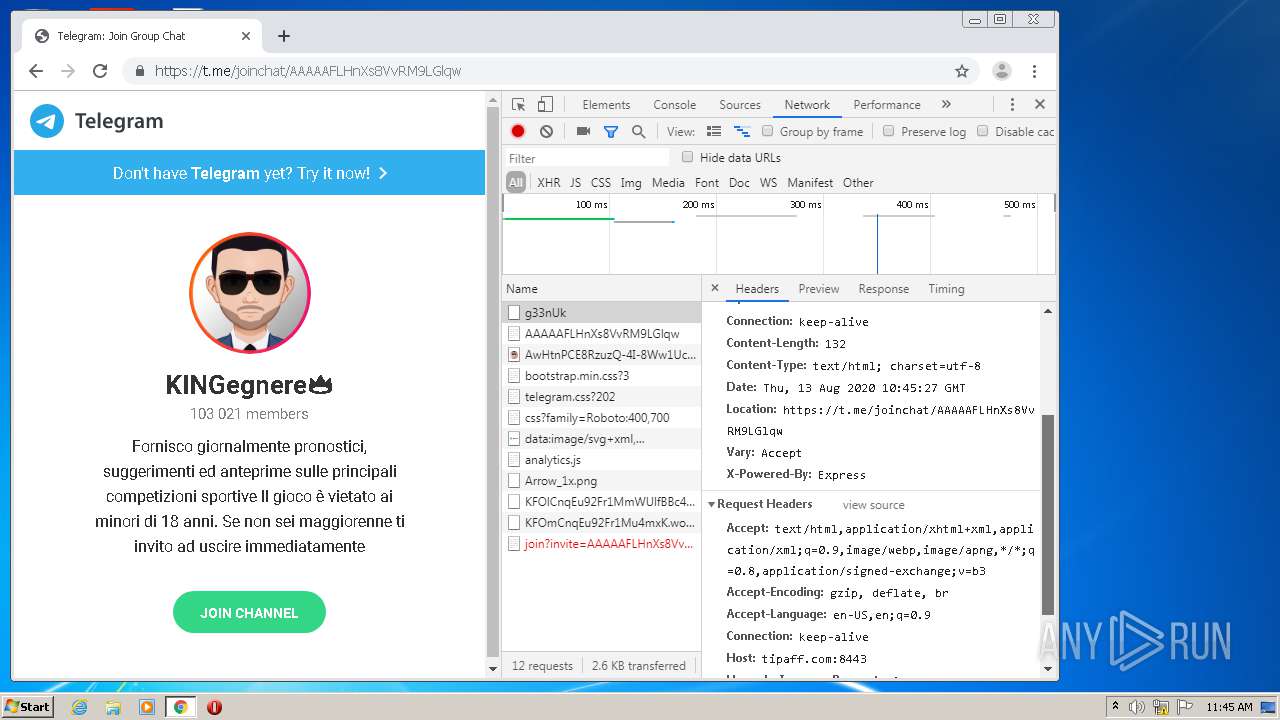Image resolution: width=1280 pixels, height=720 pixels.
Task: Select the inspect element picker icon
Action: pos(518,104)
